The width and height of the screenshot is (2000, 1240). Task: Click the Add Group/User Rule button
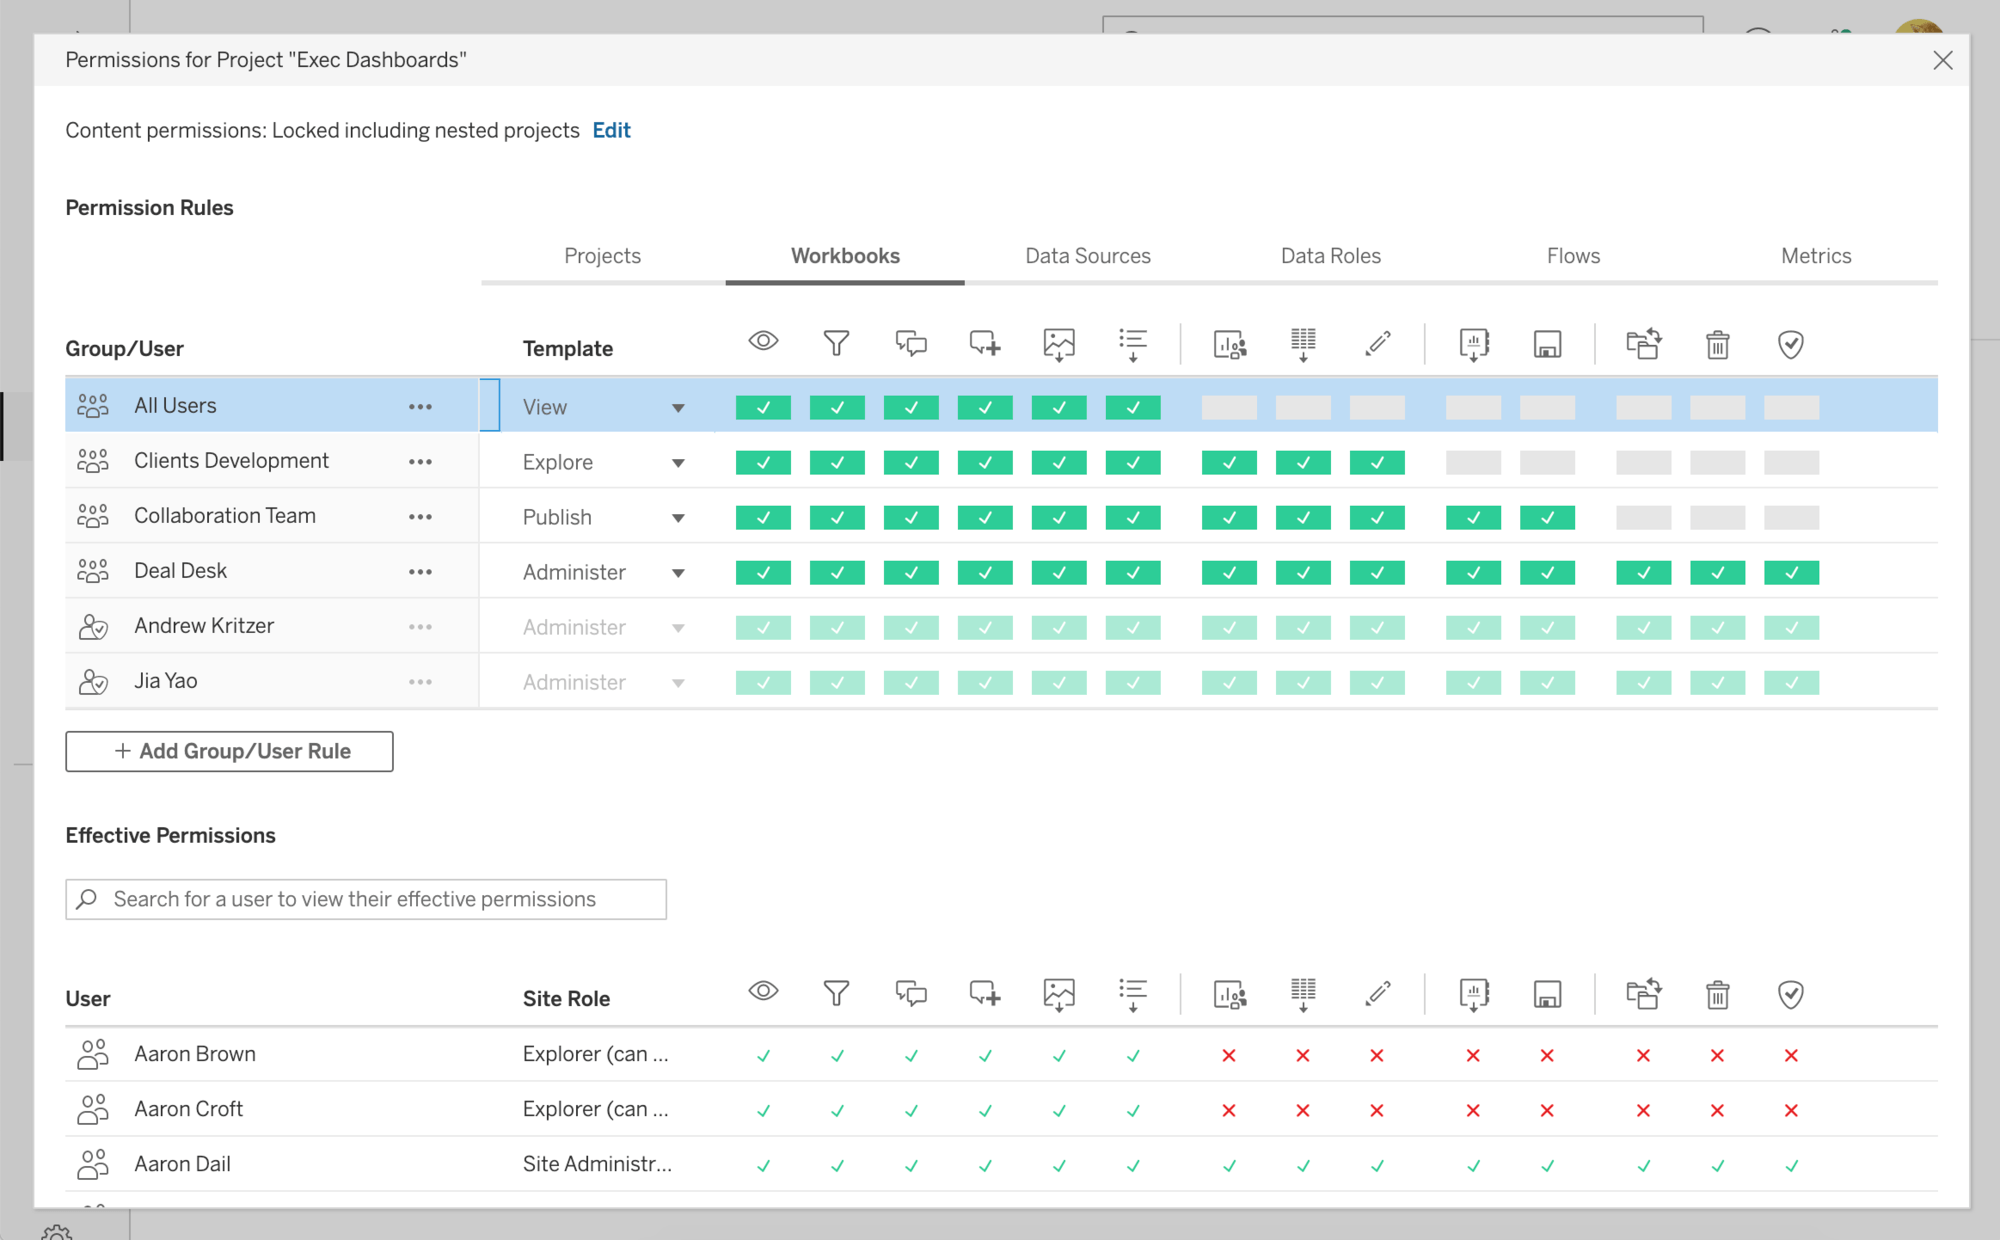(x=229, y=751)
